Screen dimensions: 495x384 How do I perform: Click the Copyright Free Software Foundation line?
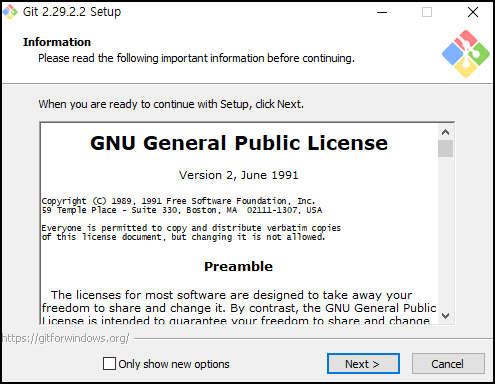[178, 201]
